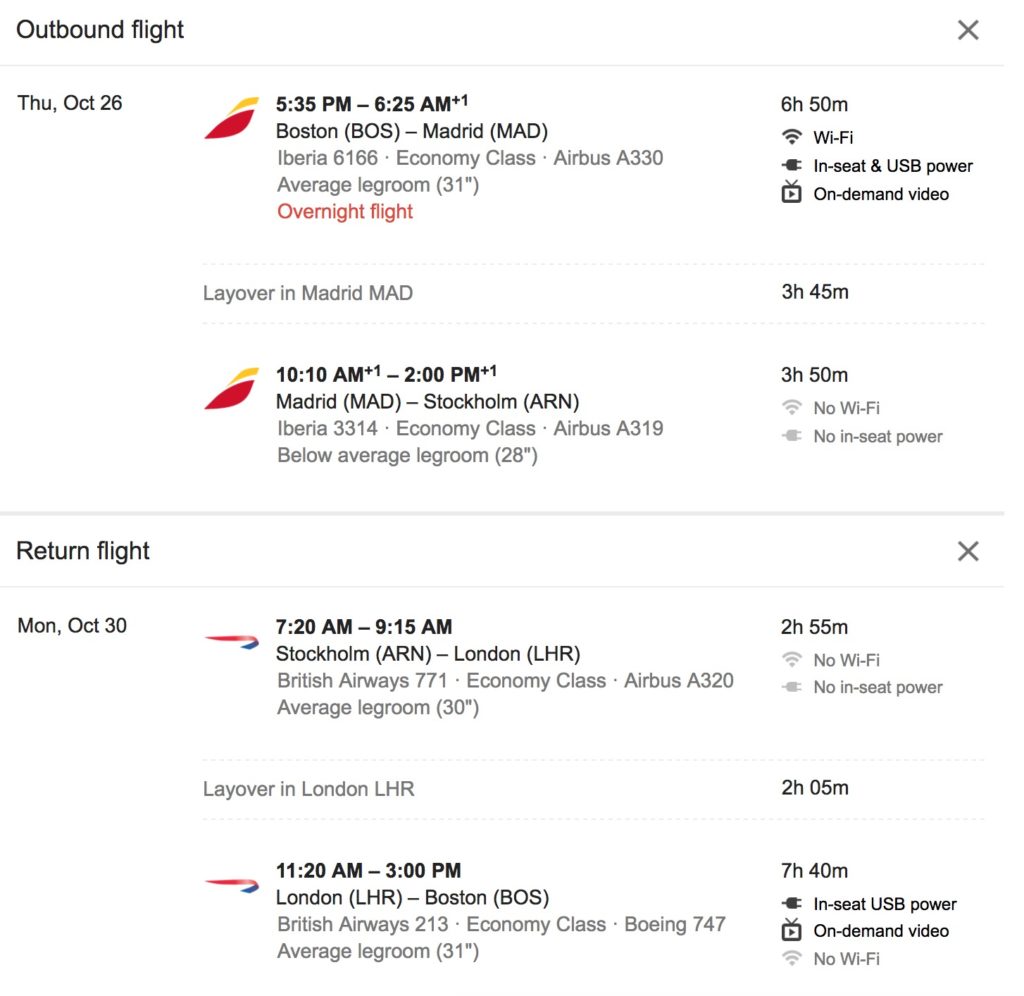
Task: Click the red Overnight flight text
Action: point(345,211)
